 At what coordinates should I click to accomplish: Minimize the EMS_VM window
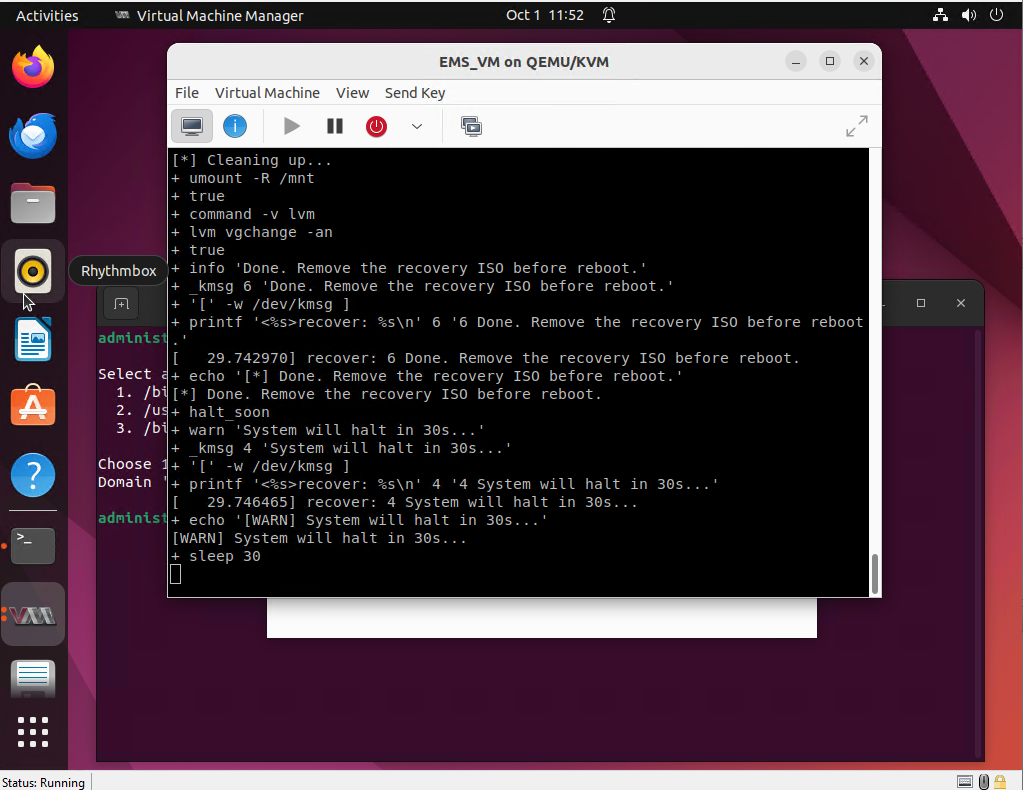[x=795, y=61]
